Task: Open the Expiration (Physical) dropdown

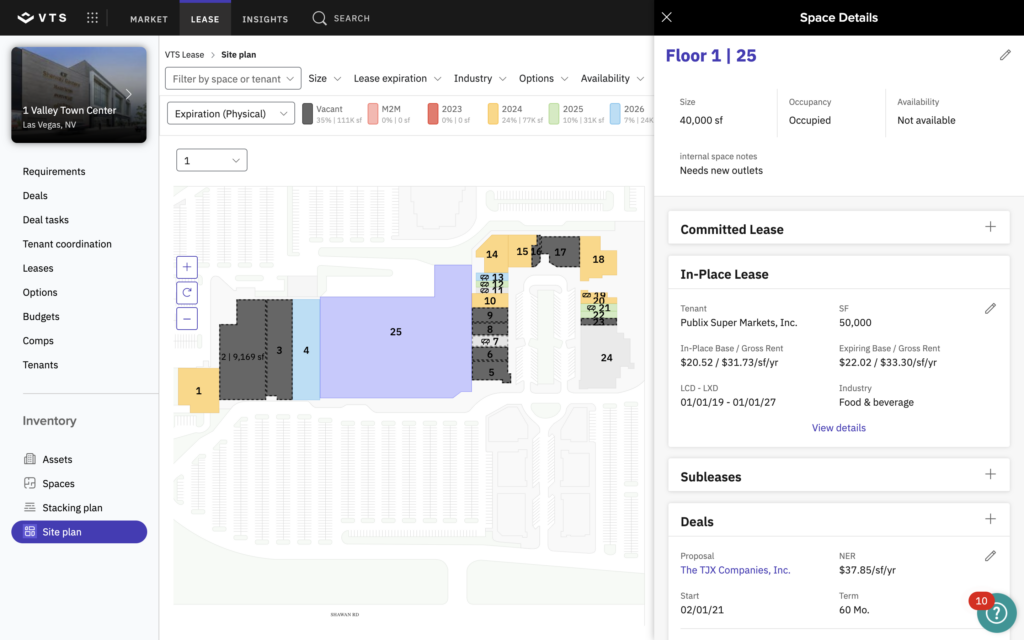Action: click(231, 114)
